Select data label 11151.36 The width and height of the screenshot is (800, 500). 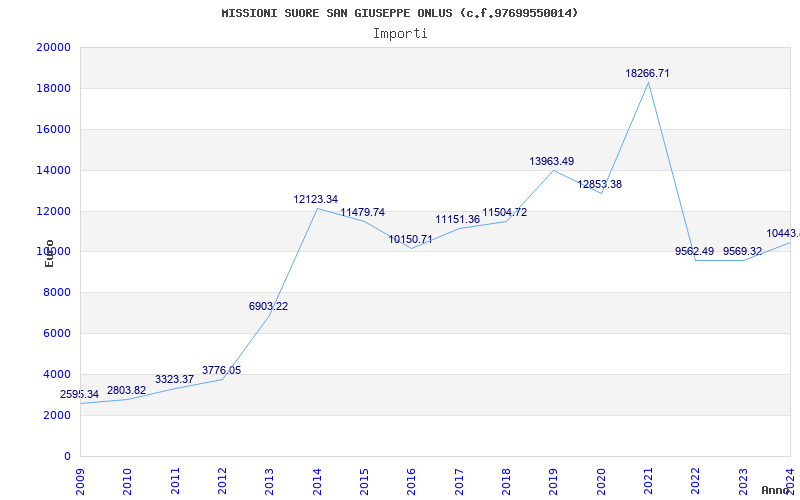click(458, 219)
